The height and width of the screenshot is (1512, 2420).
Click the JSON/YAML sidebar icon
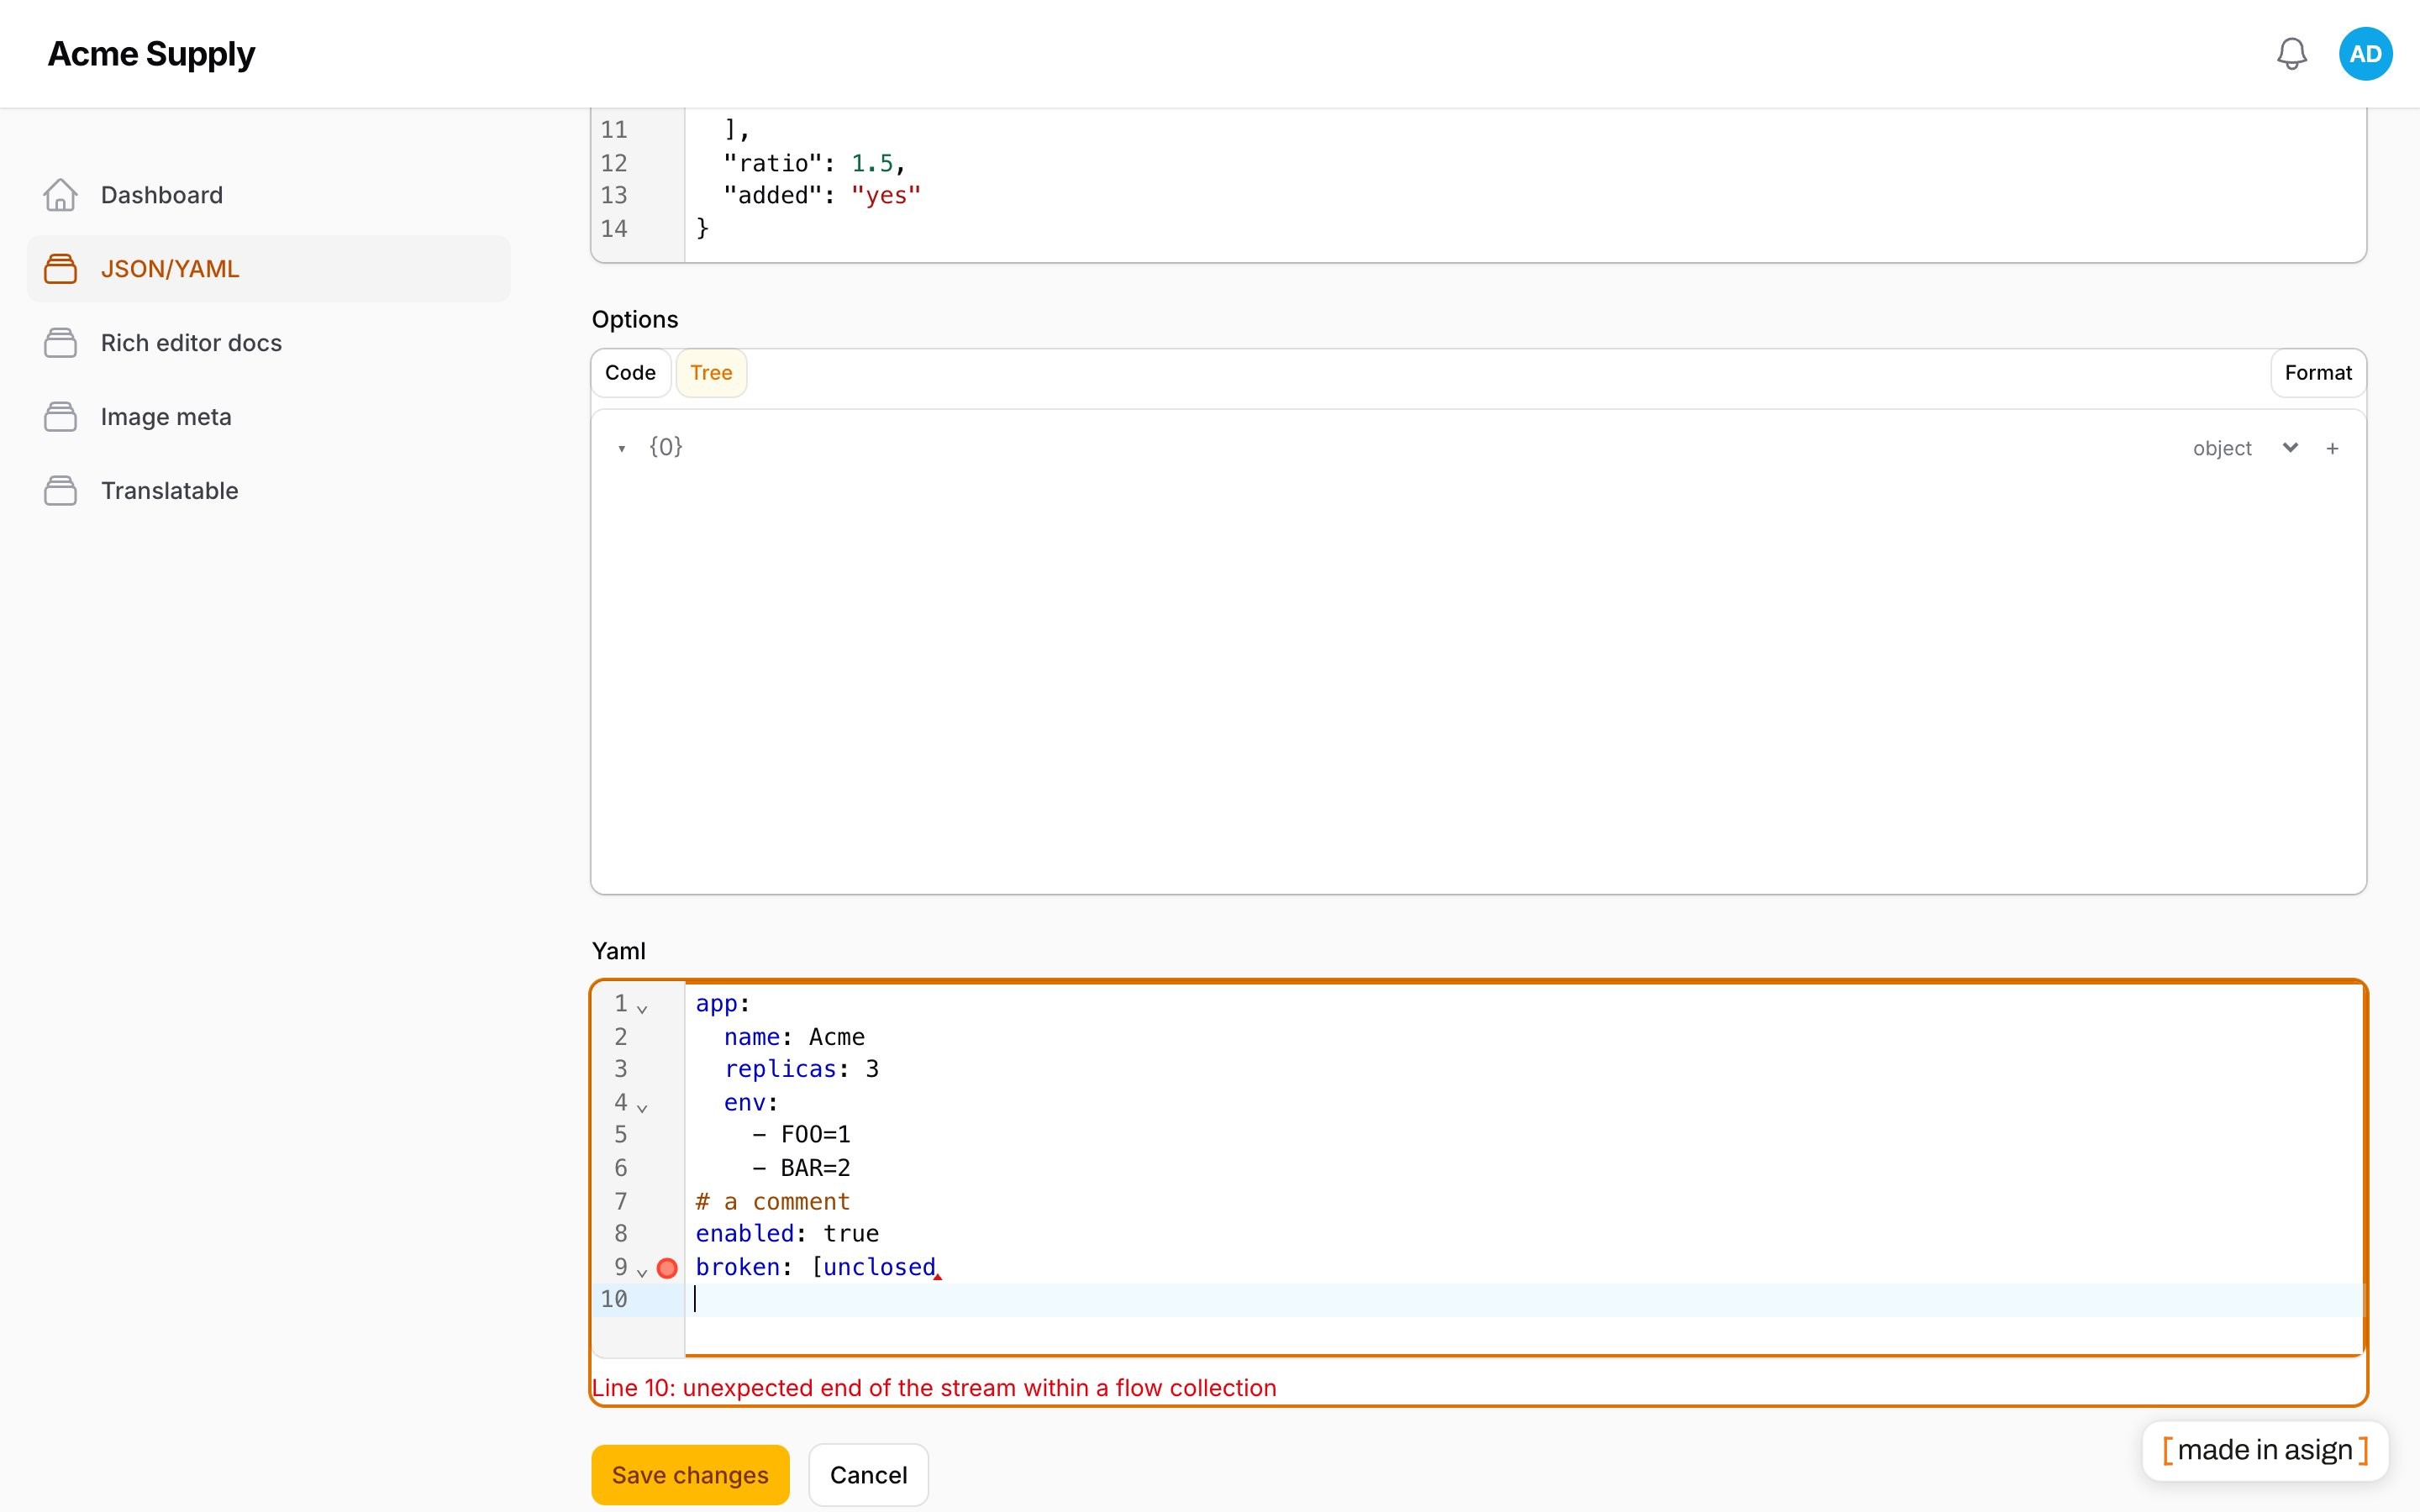click(60, 269)
